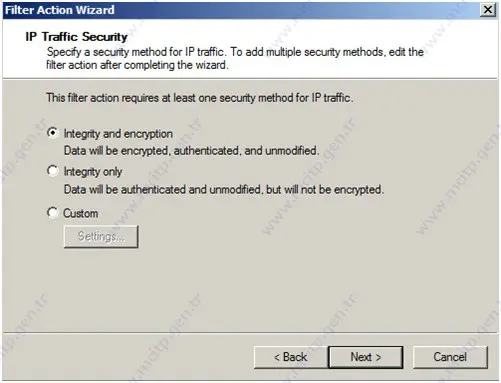This screenshot has height=383, width=501.
Task: Click the Integrity only label text
Action: 93,172
